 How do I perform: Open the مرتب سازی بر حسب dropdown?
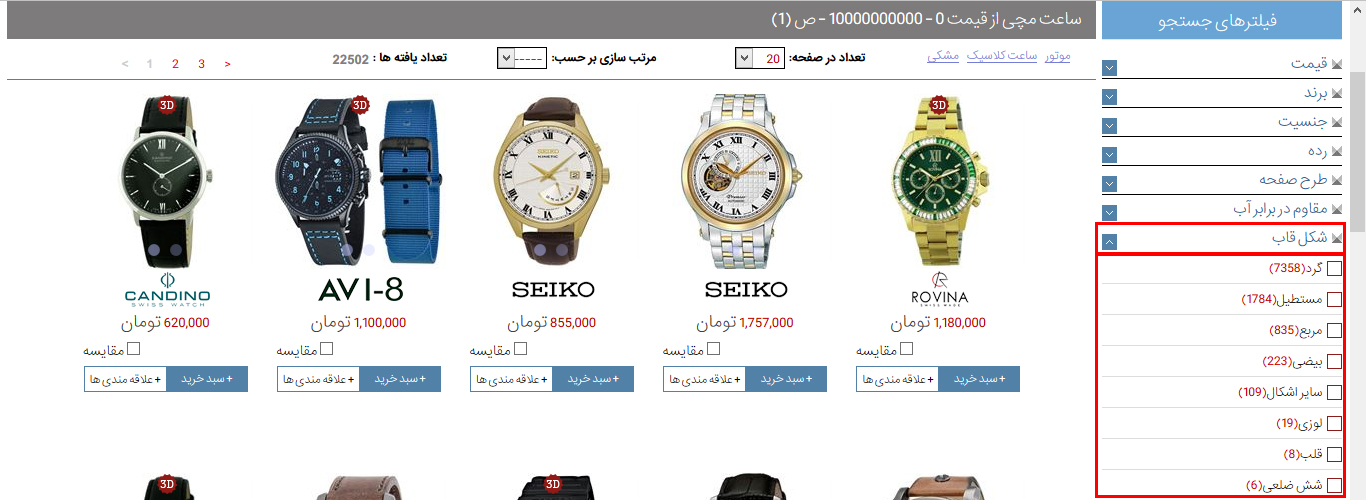click(522, 59)
